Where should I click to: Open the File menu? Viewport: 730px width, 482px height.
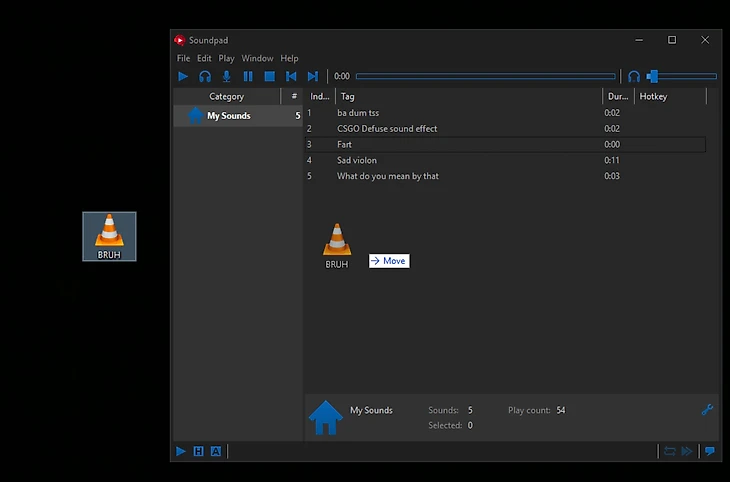click(183, 58)
